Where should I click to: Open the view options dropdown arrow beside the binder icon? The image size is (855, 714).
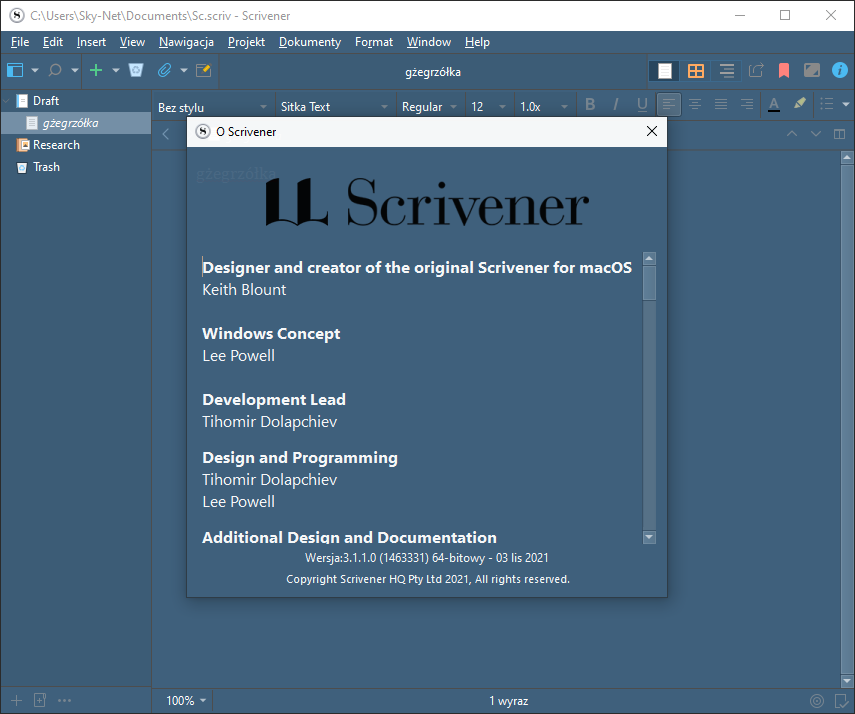pyautogui.click(x=35, y=70)
